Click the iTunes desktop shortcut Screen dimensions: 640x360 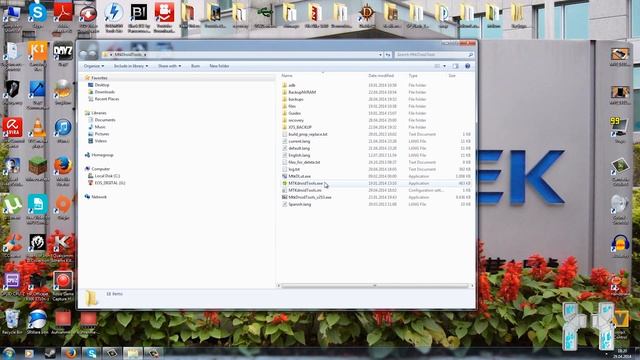(63, 129)
